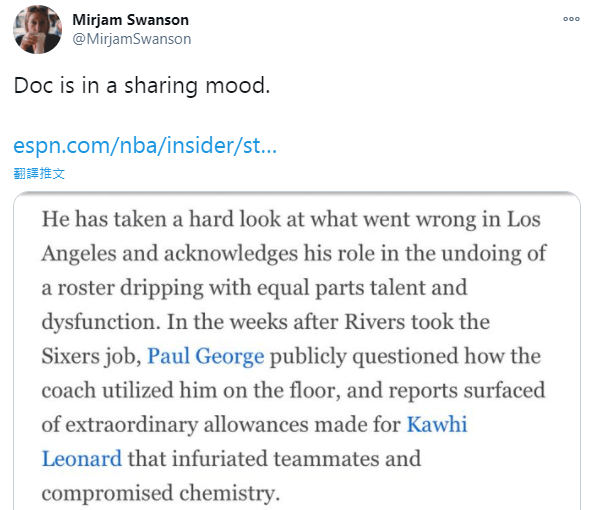This screenshot has height=510, width=593.
Task: Open the tweet's three-dot more options menu
Action: click(x=571, y=19)
